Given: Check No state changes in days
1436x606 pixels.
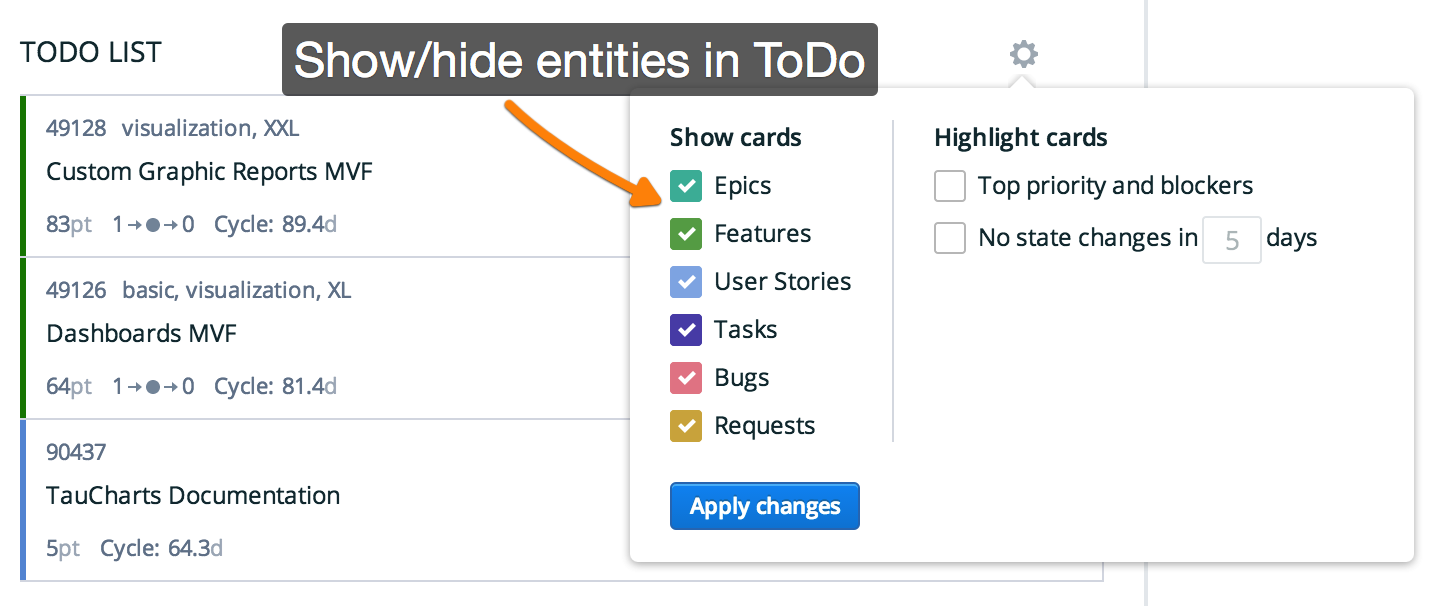Looking at the screenshot, I should [x=950, y=238].
